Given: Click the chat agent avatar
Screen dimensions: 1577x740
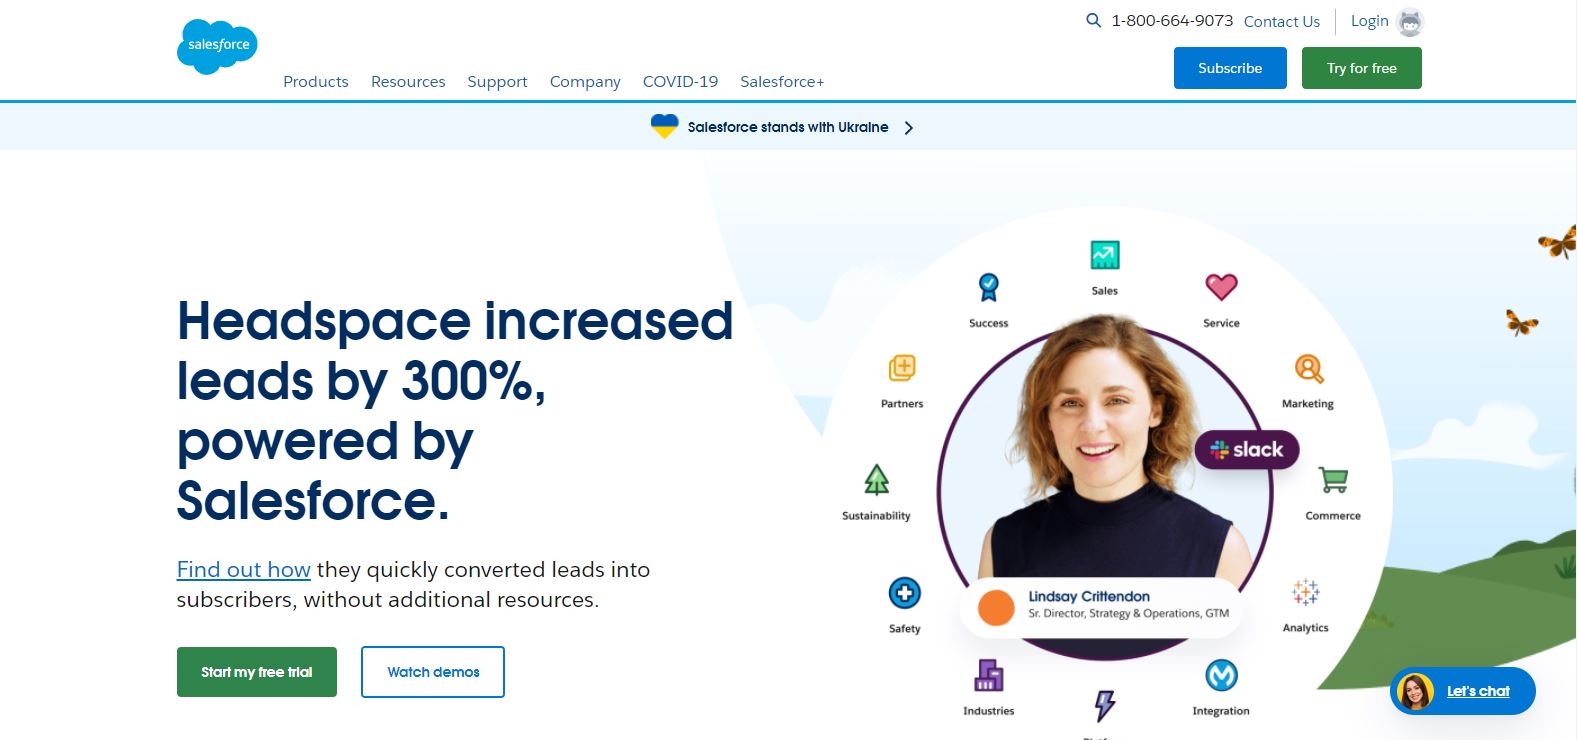Looking at the screenshot, I should 1415,691.
